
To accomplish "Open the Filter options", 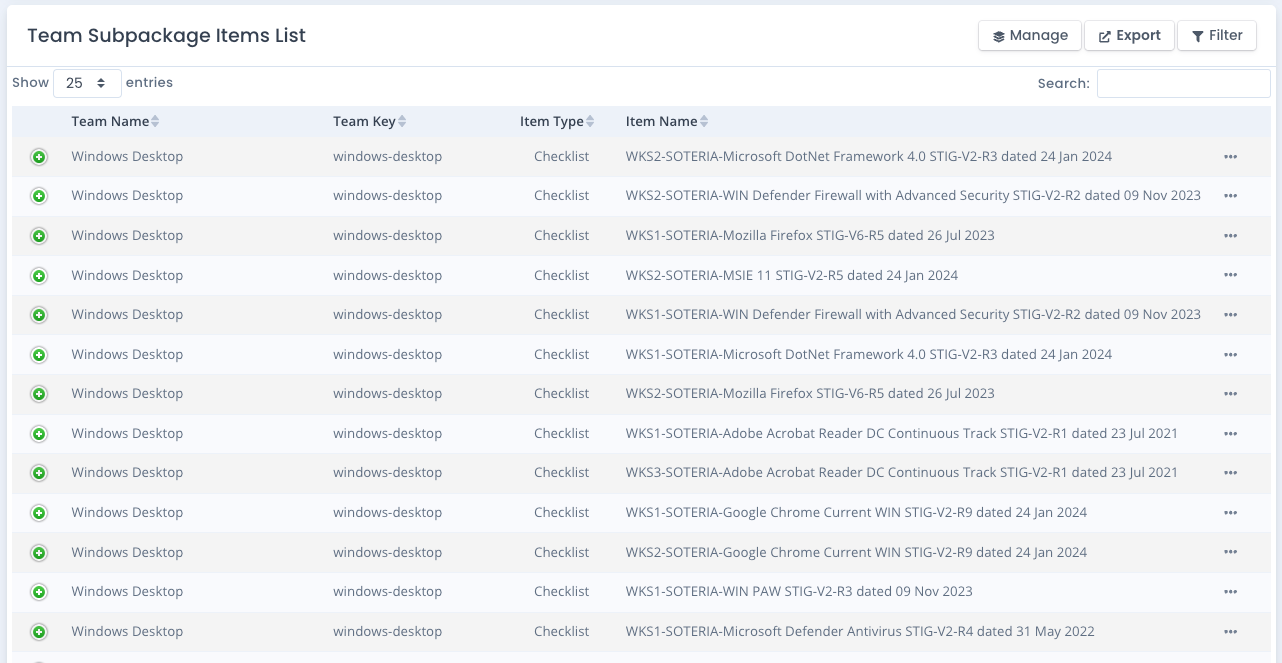I will [1216, 35].
